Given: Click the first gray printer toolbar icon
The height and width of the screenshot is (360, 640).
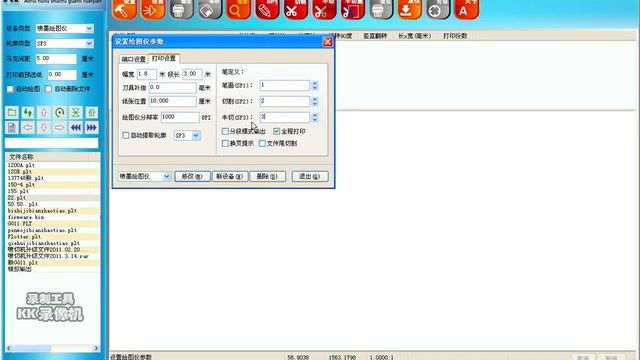Looking at the screenshot, I should click(181, 9).
